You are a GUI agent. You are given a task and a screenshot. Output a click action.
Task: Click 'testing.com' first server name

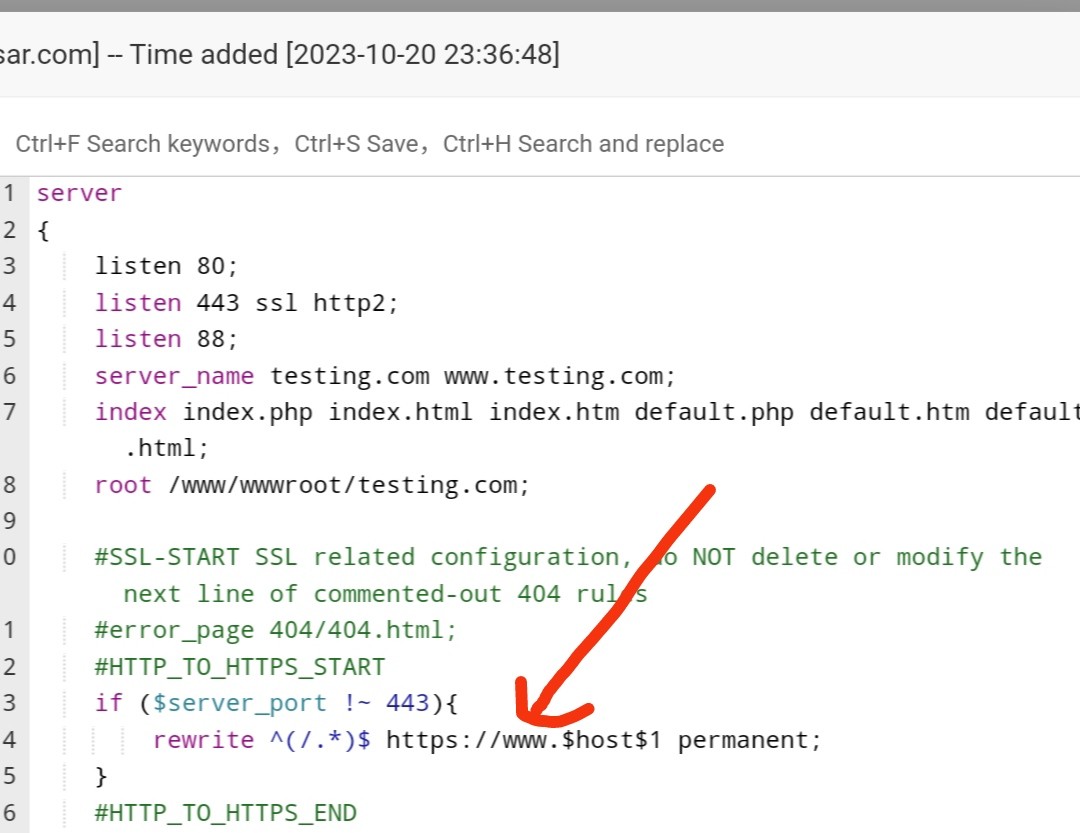coord(350,376)
